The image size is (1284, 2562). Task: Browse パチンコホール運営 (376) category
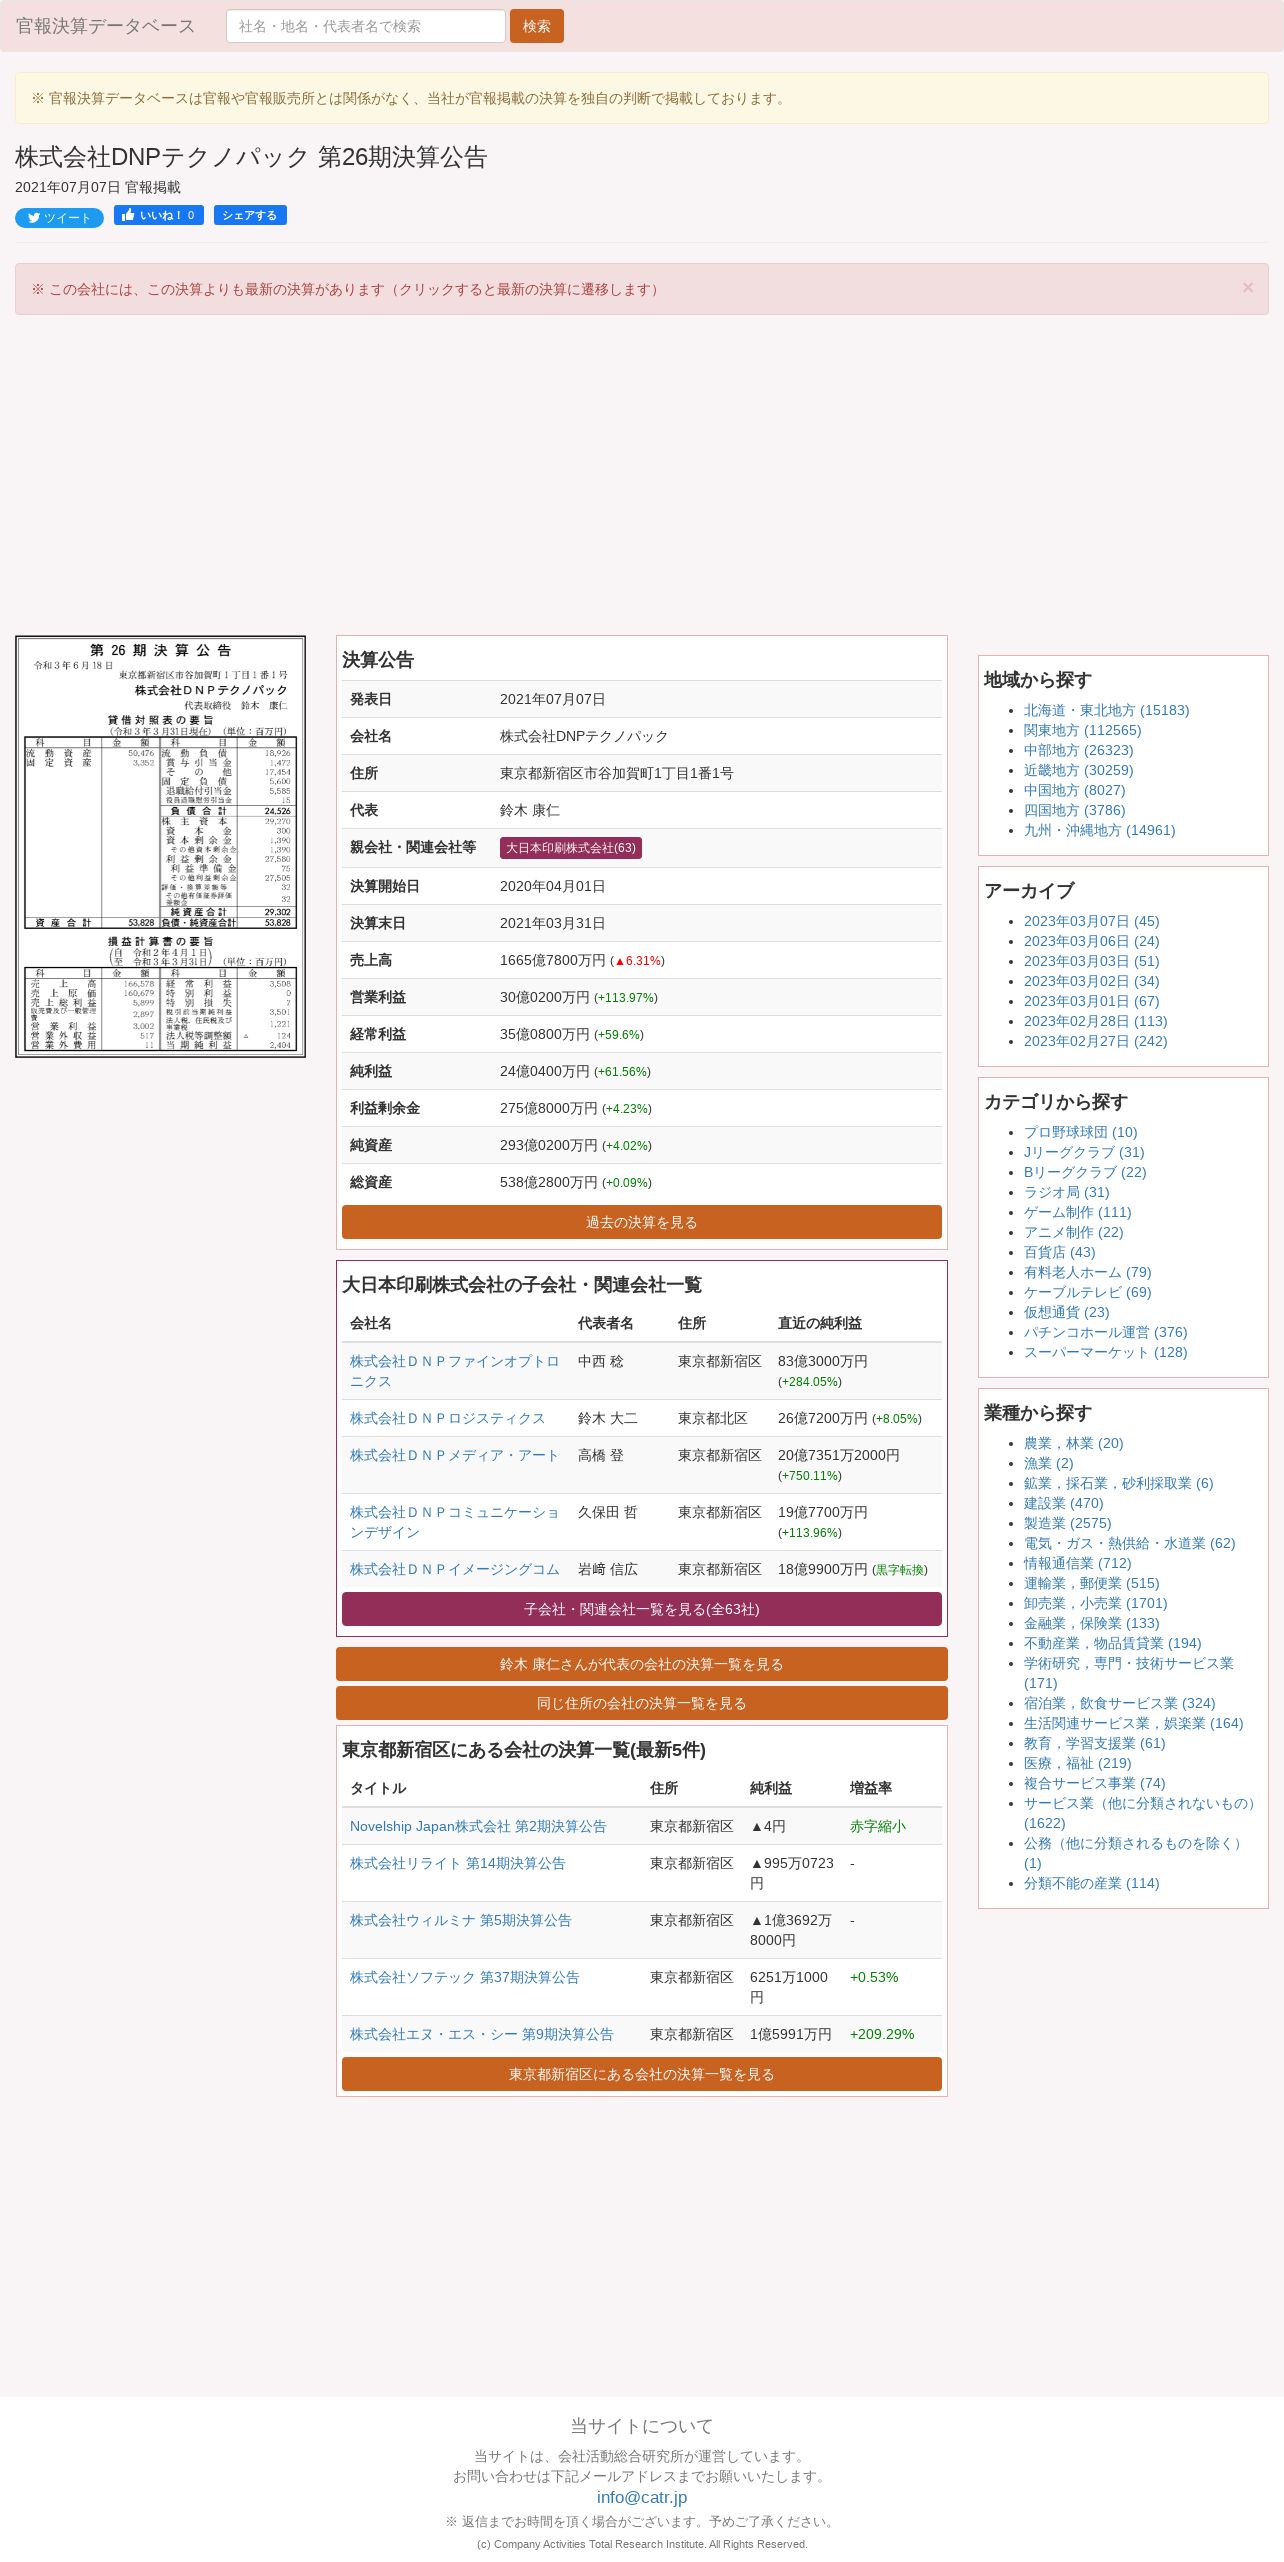point(1105,1332)
